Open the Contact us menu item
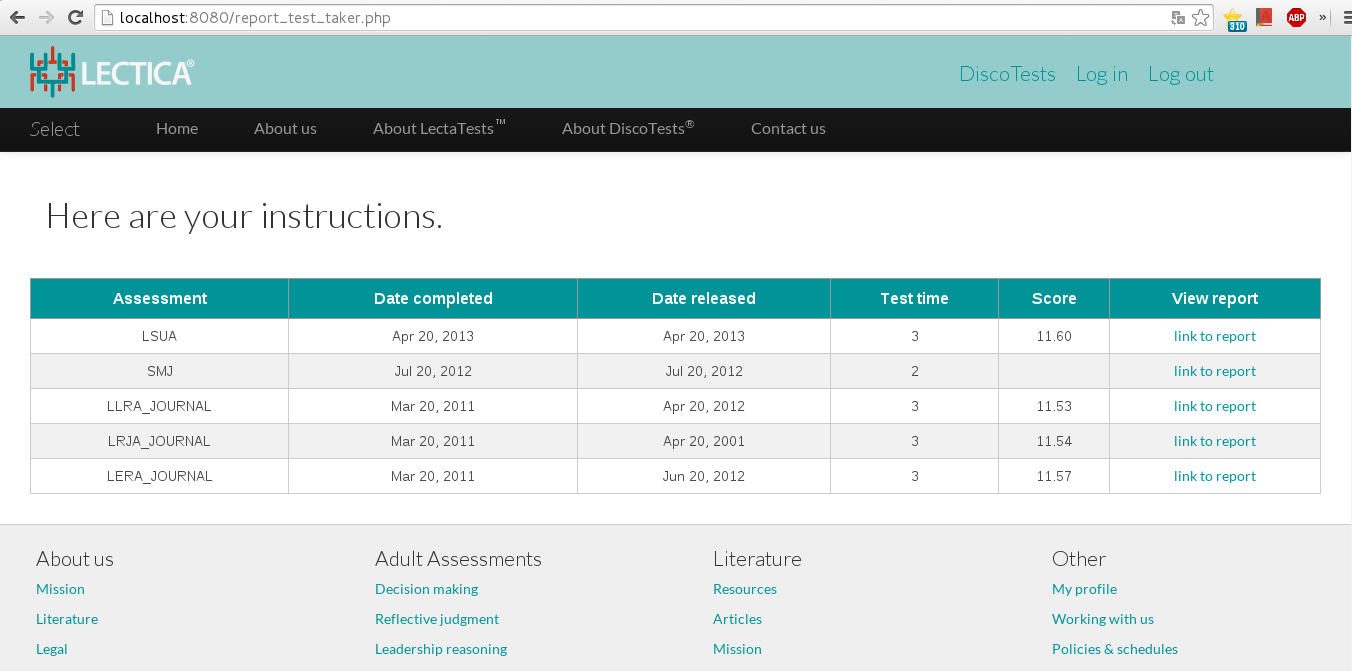Screen dimensions: 1352x671 [788, 128]
